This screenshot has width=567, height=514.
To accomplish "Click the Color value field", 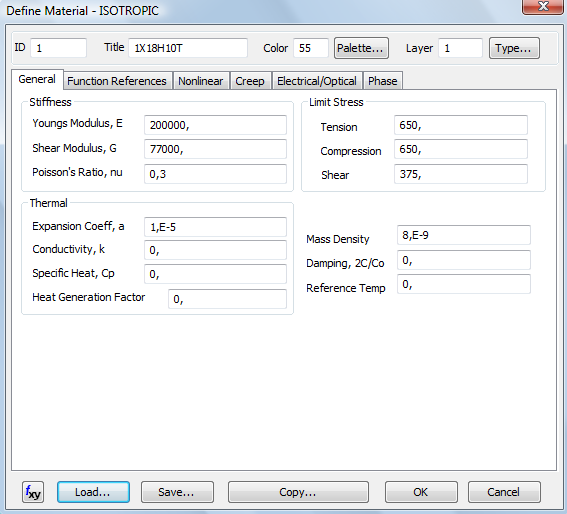I will click(311, 48).
